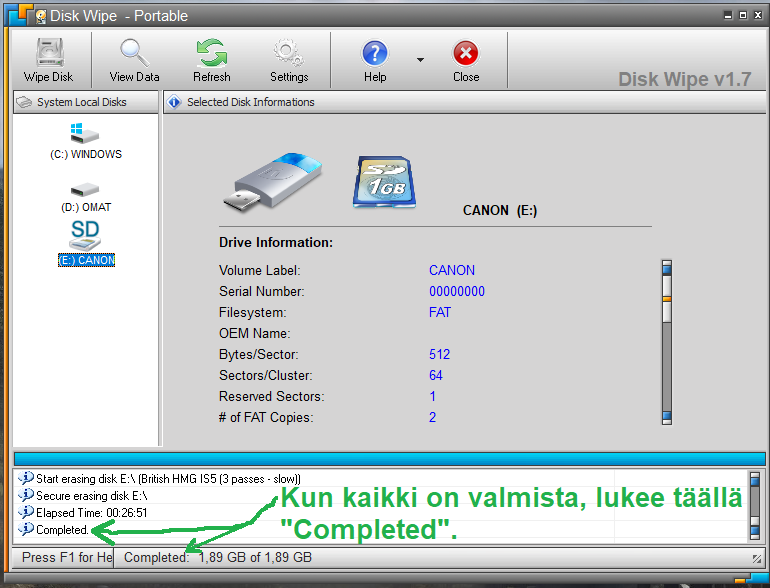Minimize the Disk Wipe window
The height and width of the screenshot is (588, 770).
728,15
